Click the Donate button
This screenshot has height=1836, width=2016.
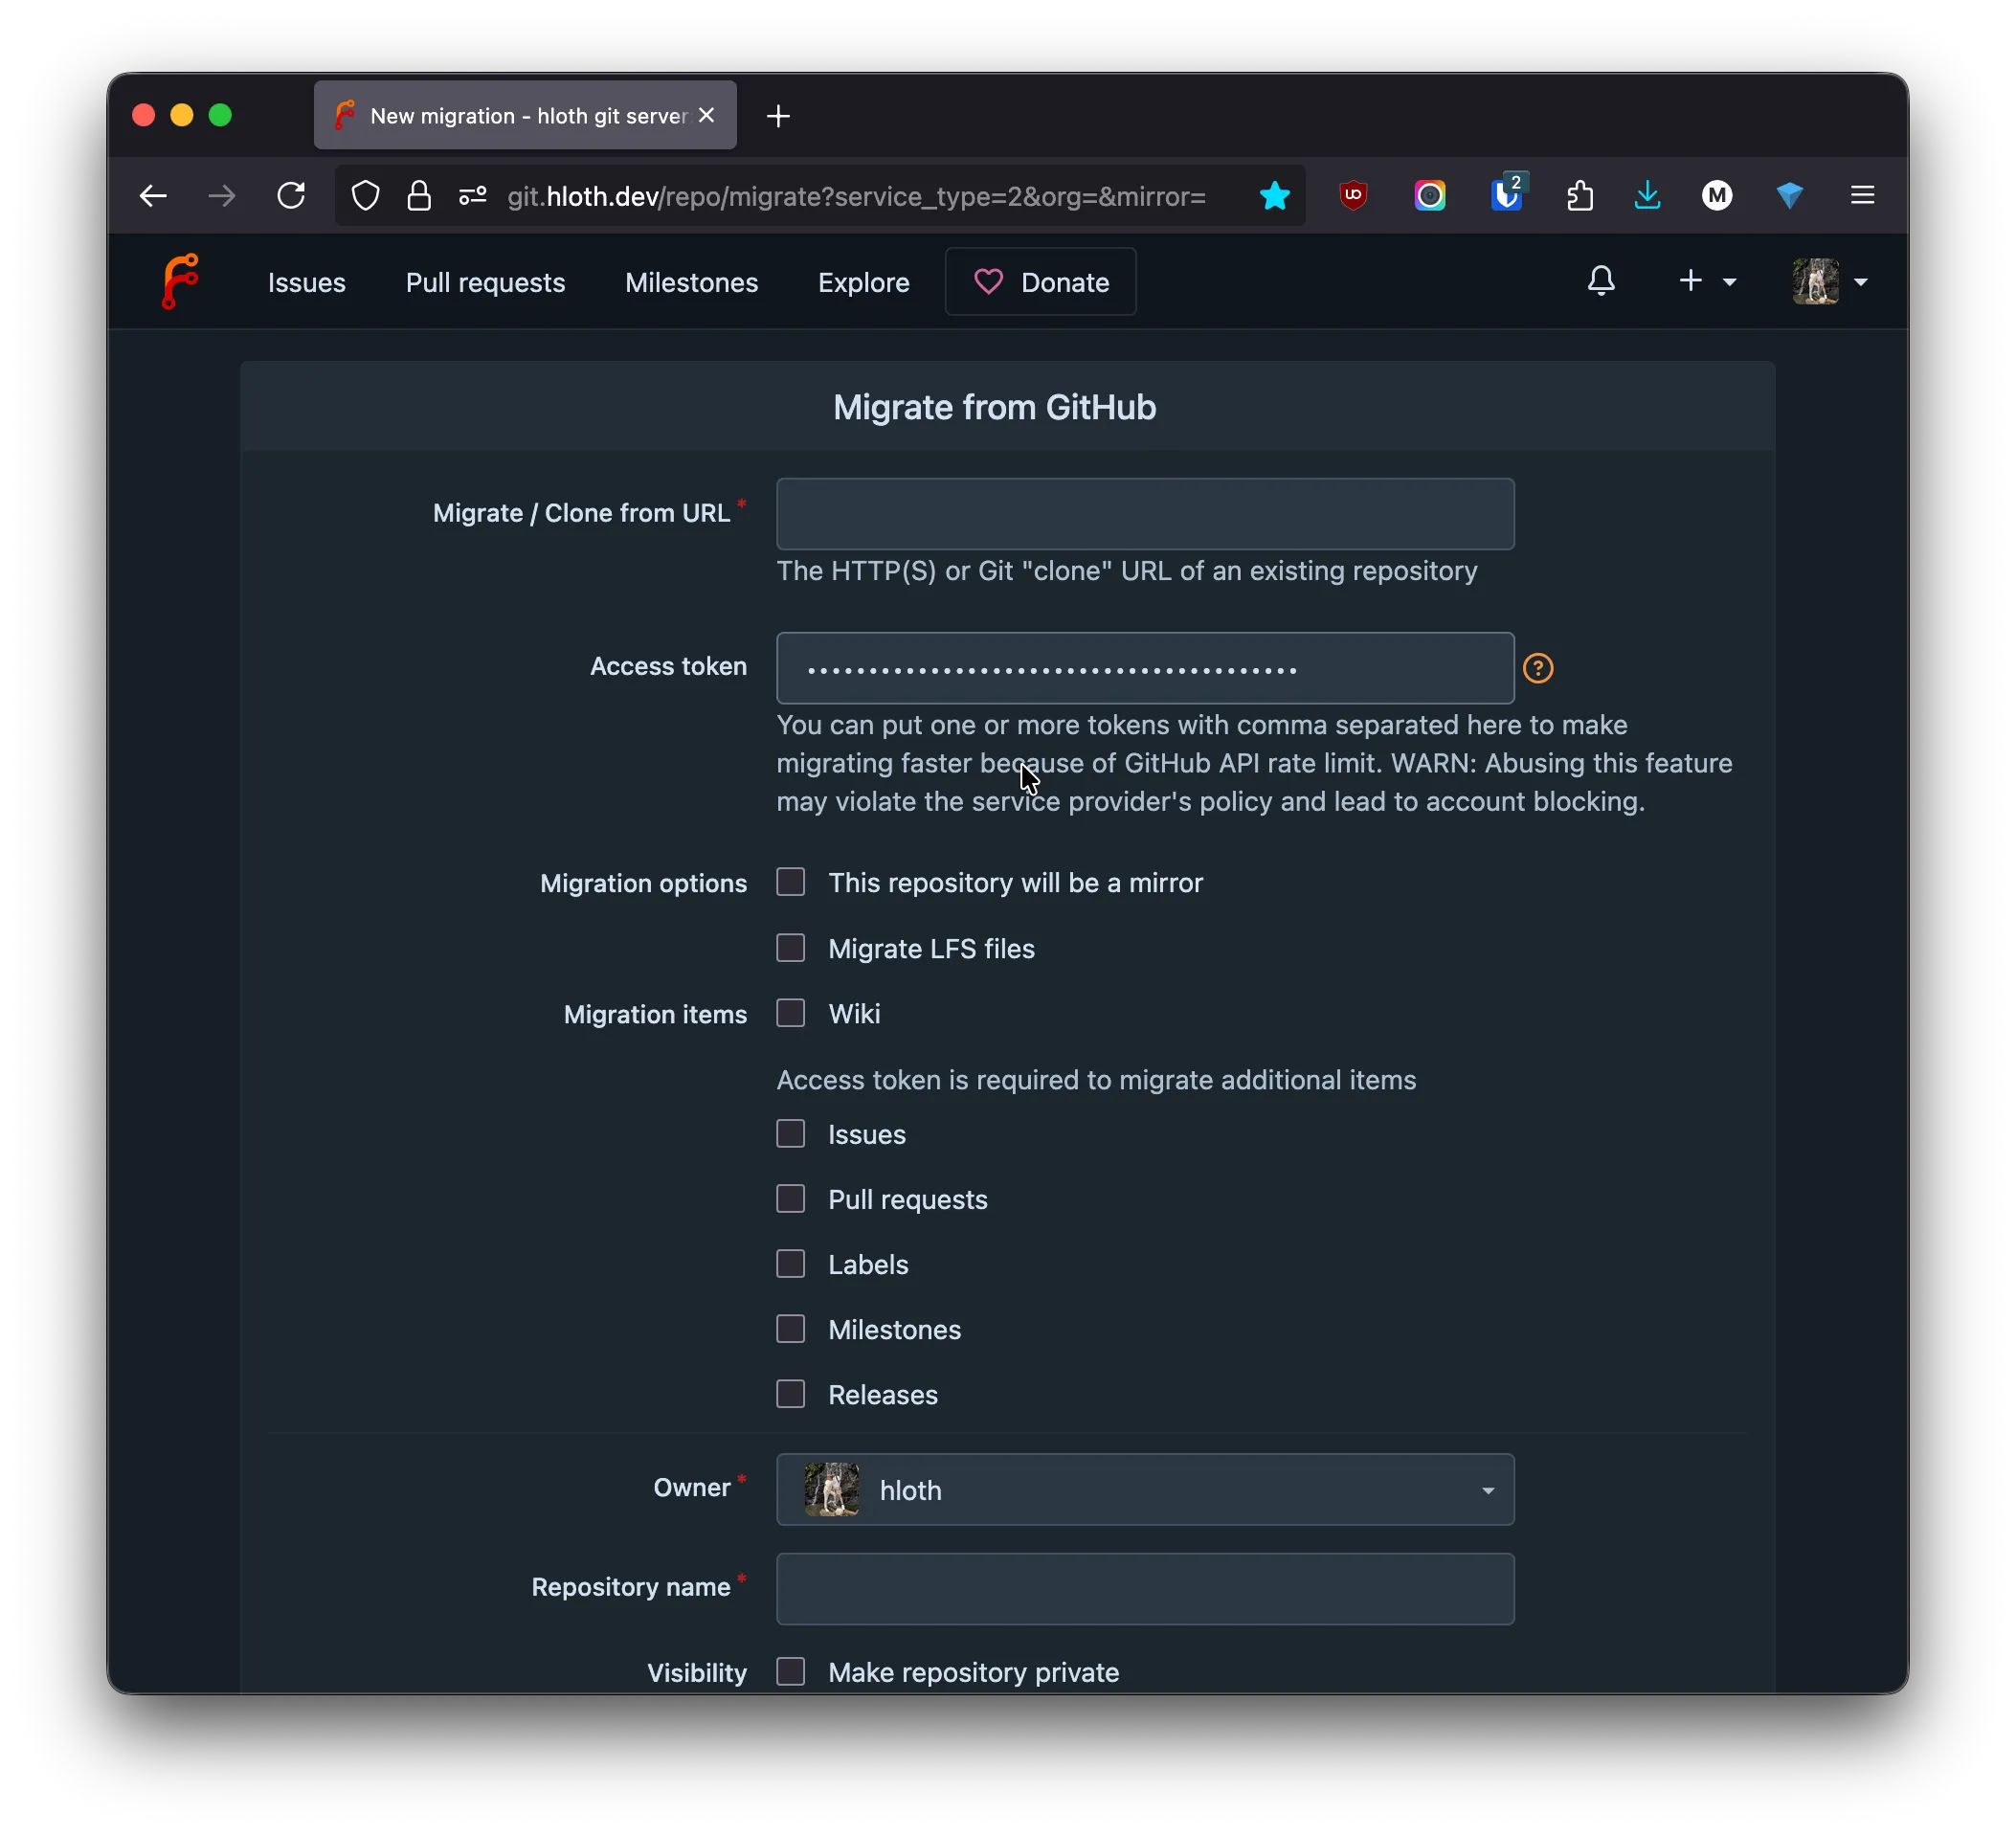click(1040, 282)
